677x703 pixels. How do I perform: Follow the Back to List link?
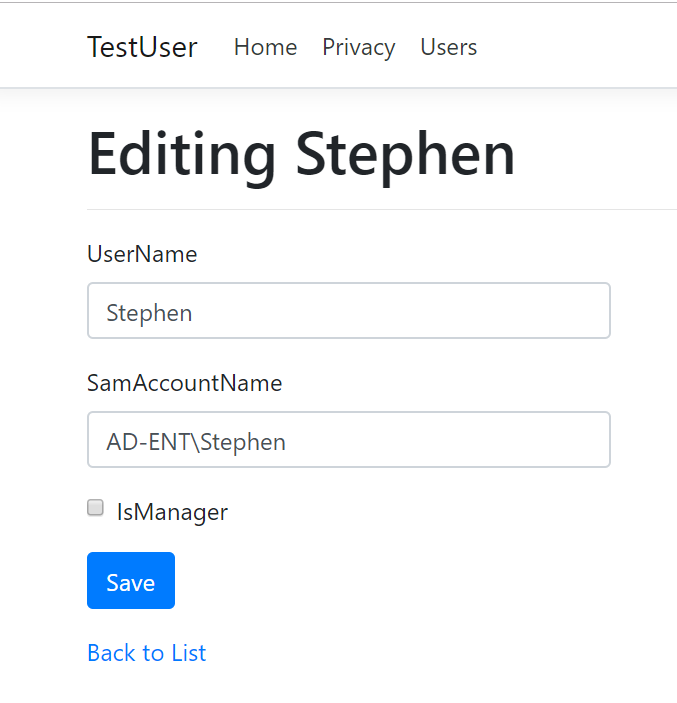pyautogui.click(x=147, y=653)
